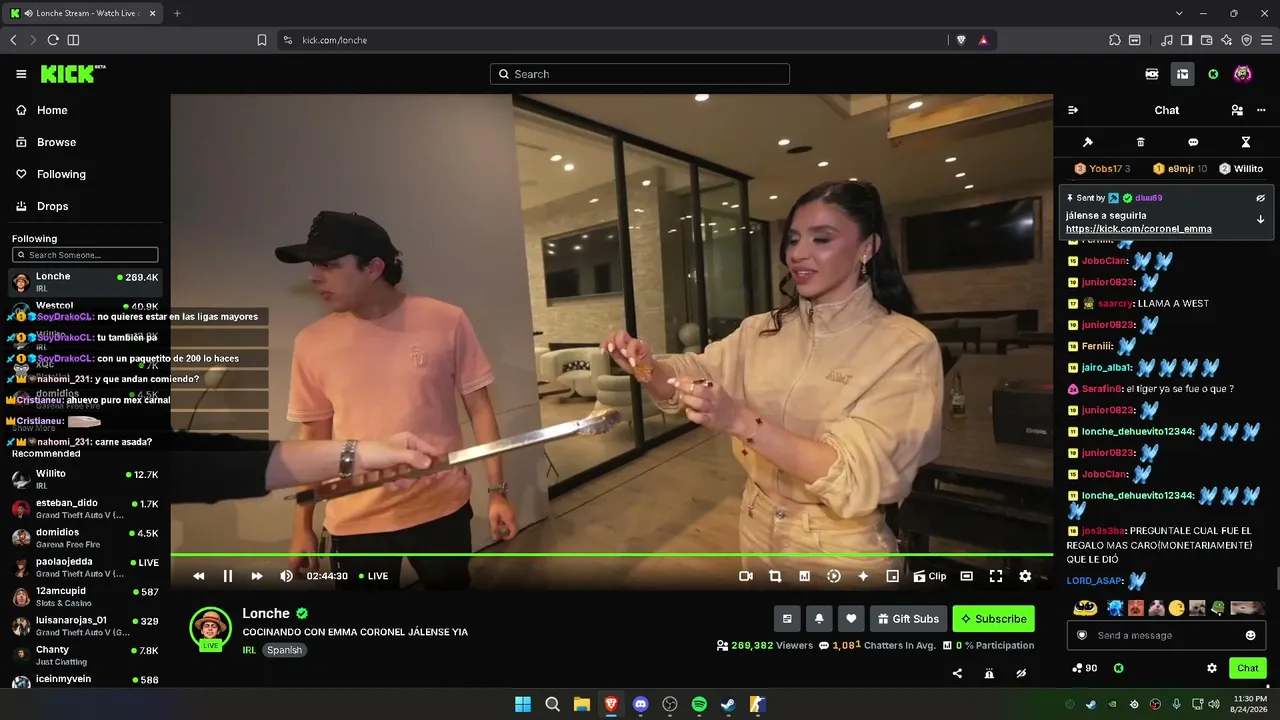Open the stream stats chart icon
This screenshot has width=1280, height=720.
click(x=804, y=576)
